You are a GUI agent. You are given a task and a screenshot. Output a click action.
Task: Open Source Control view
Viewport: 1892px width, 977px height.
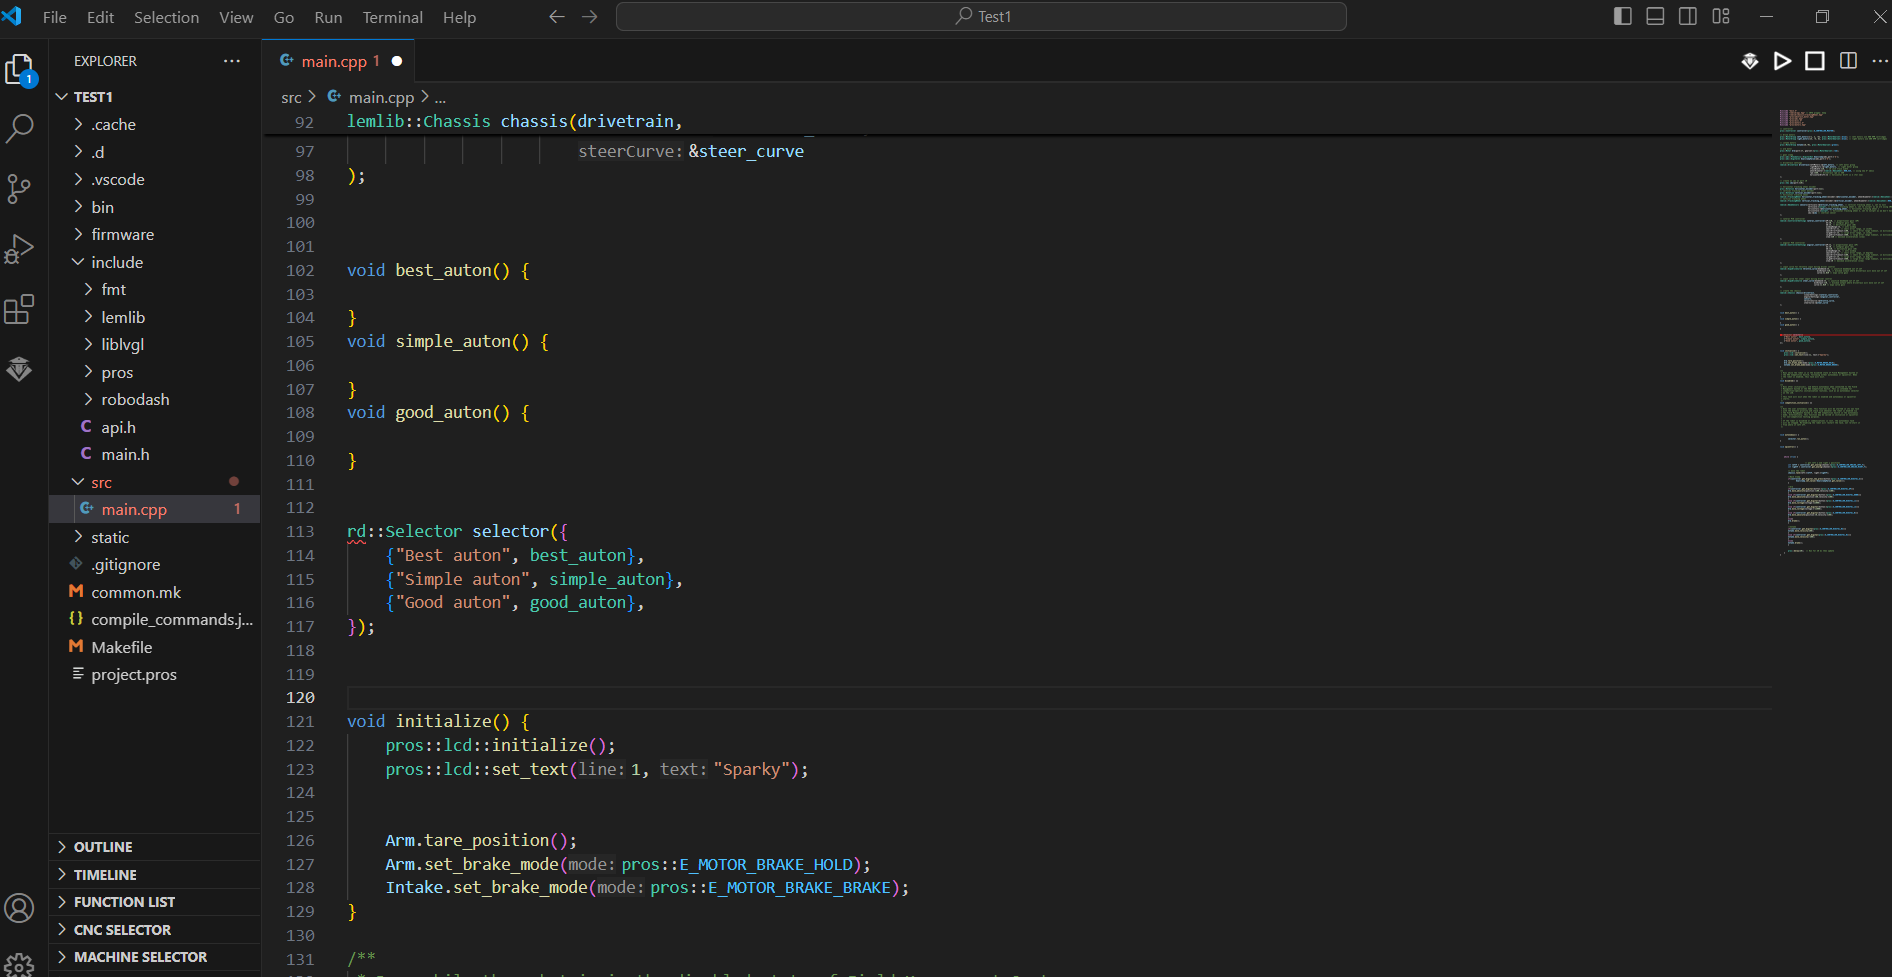[20, 188]
